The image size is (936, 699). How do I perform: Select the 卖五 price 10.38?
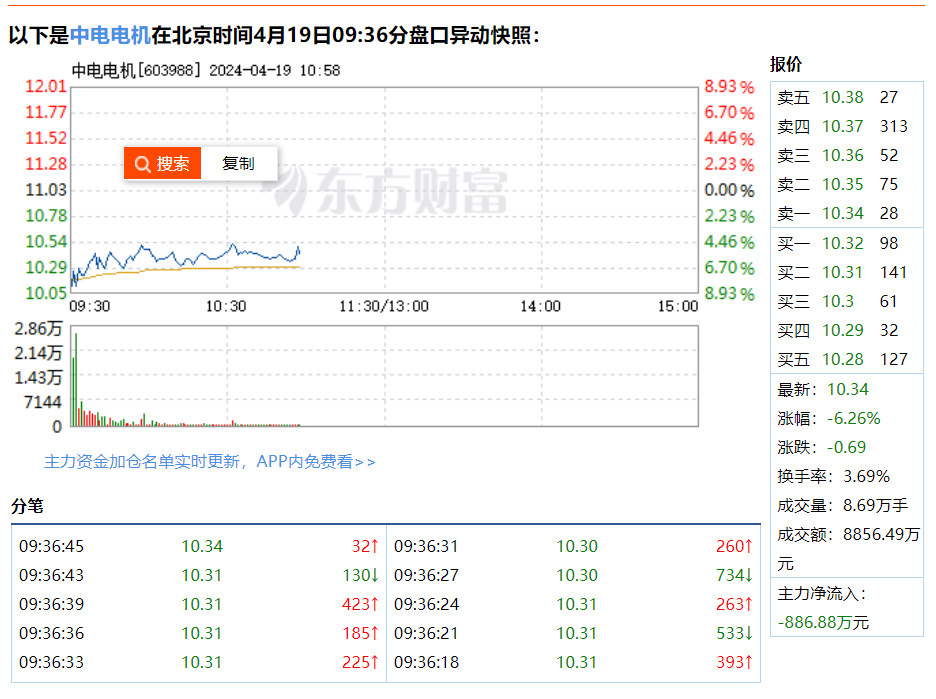click(x=843, y=97)
